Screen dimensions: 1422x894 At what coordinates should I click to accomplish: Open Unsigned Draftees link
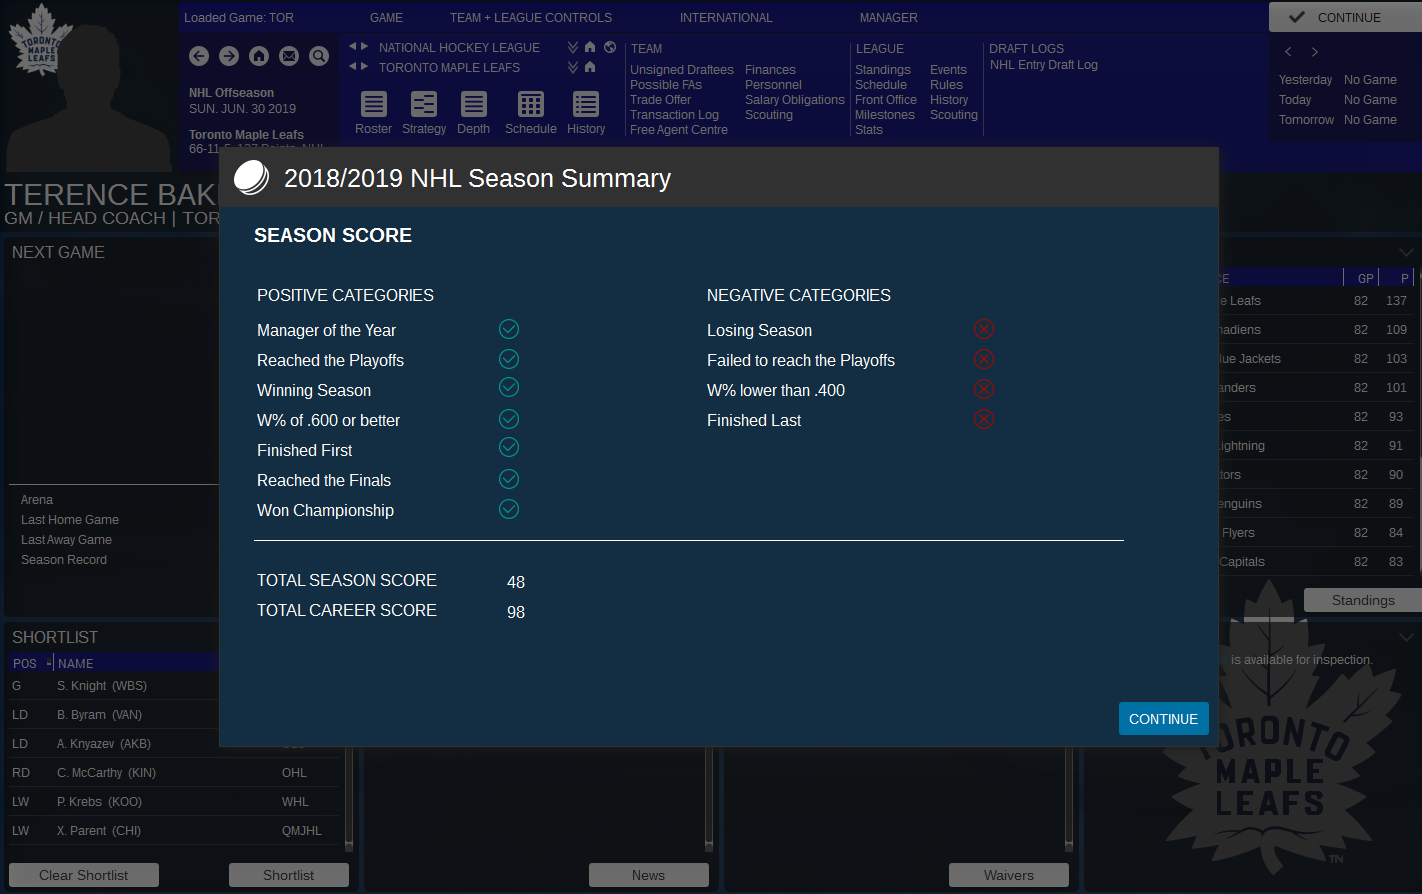click(682, 70)
